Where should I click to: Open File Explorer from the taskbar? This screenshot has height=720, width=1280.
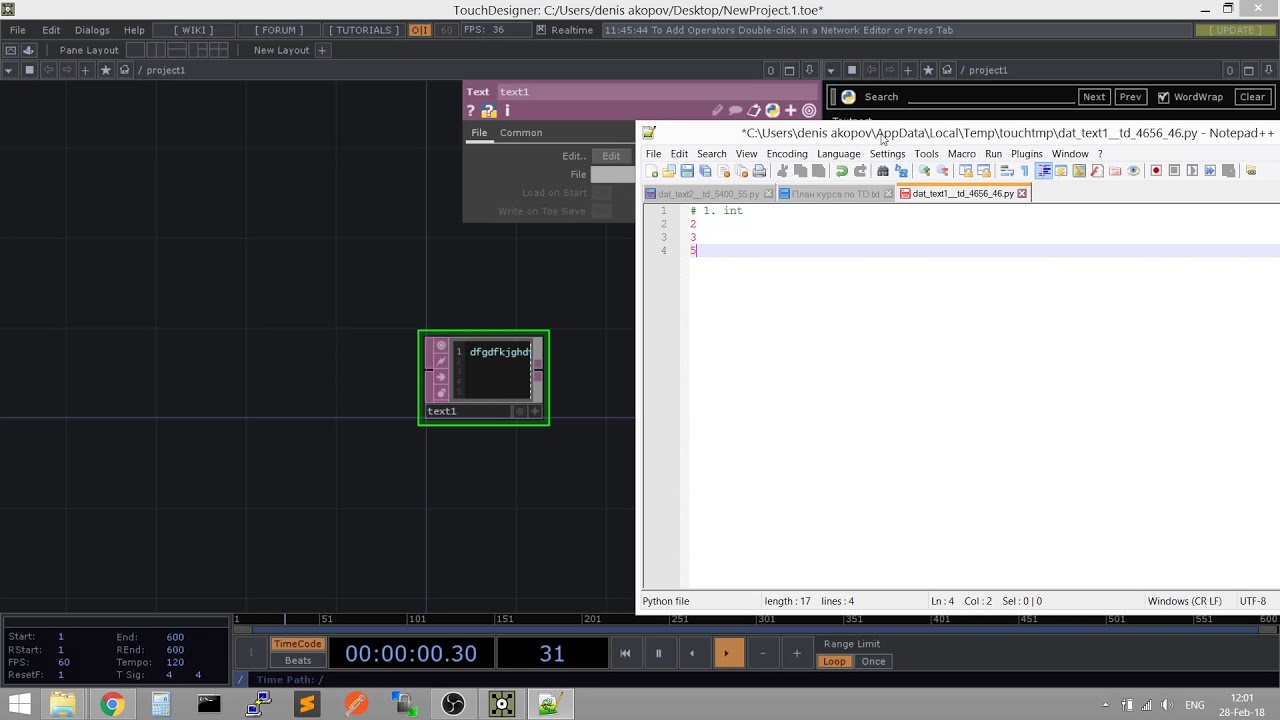click(x=62, y=704)
